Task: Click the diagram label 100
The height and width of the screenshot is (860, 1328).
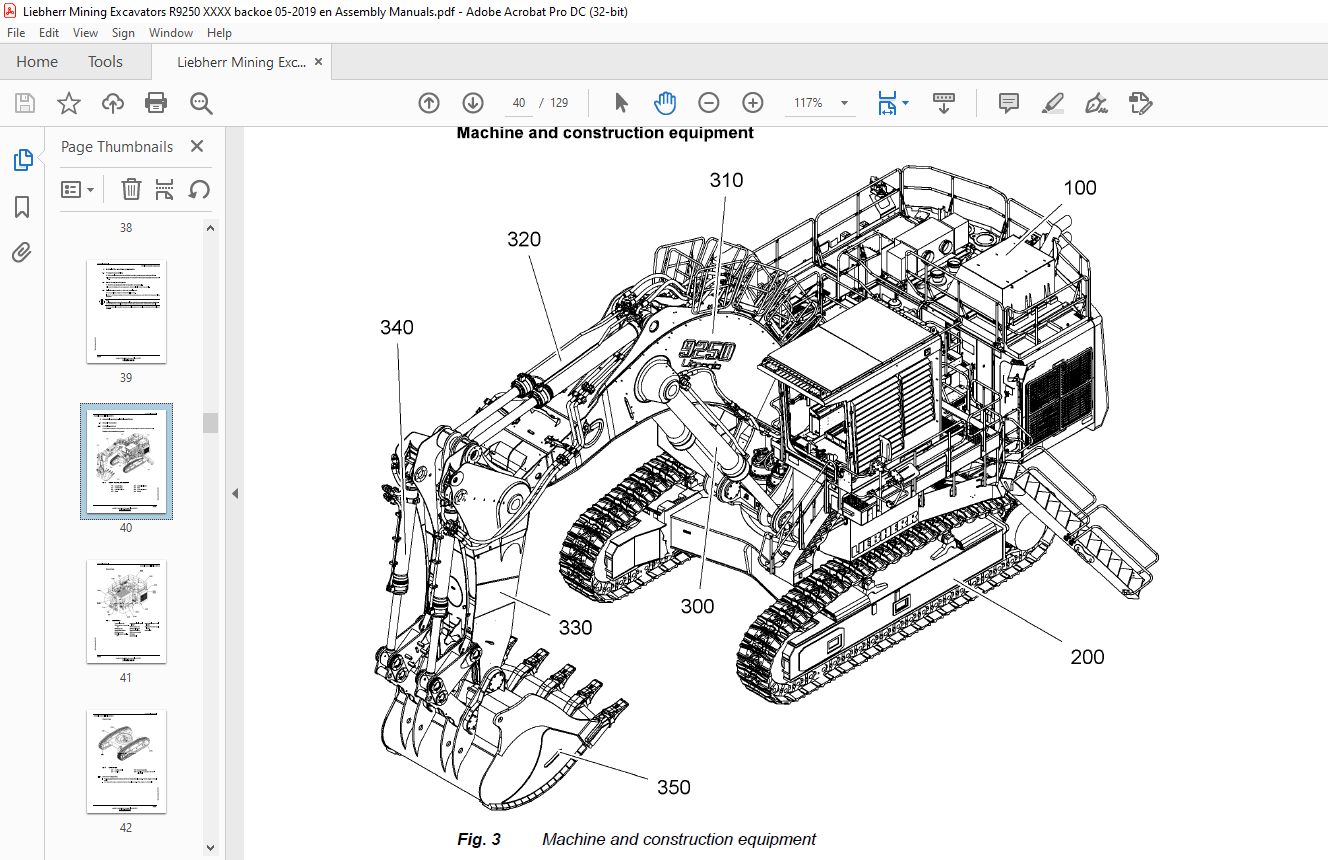Action: point(1080,188)
